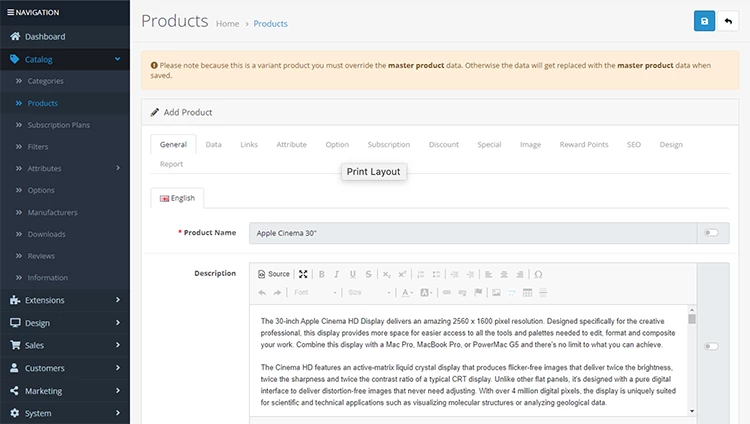Open the Size dropdown
The image size is (750, 424).
pos(369,292)
